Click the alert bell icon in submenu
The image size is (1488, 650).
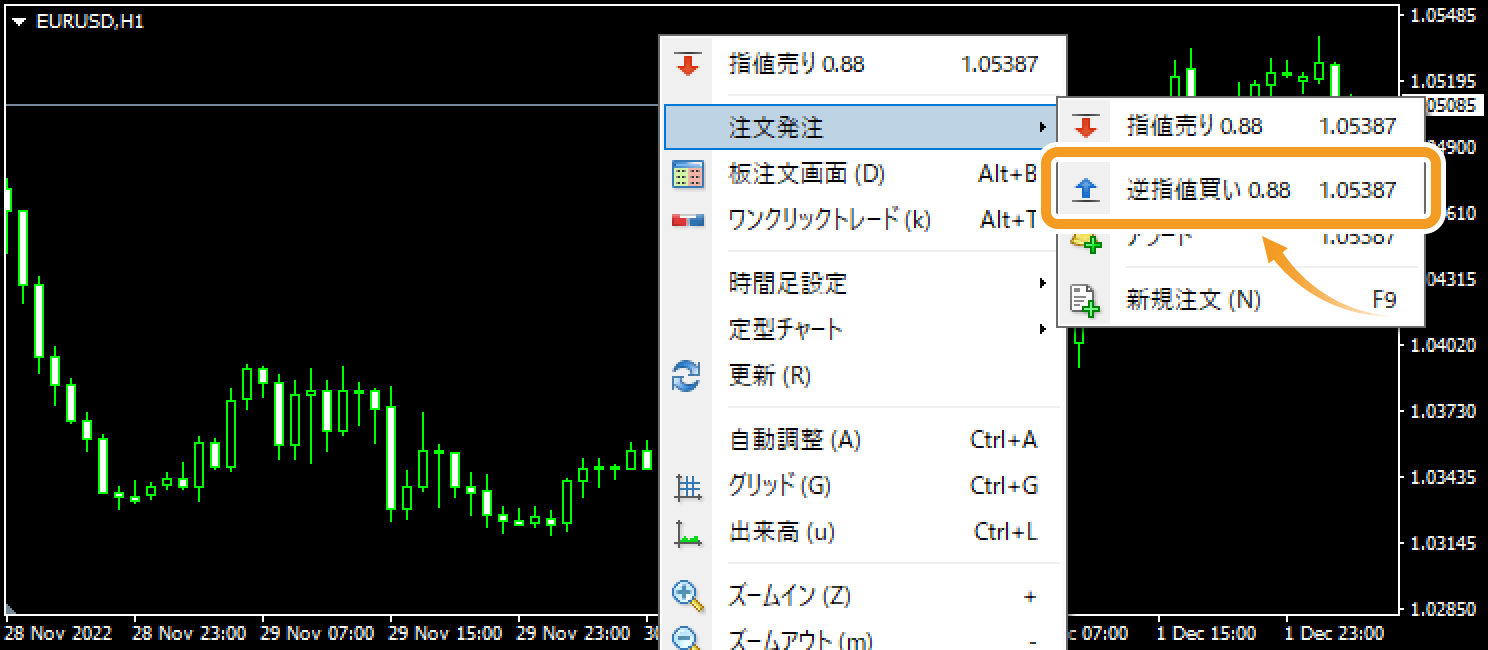[1085, 243]
